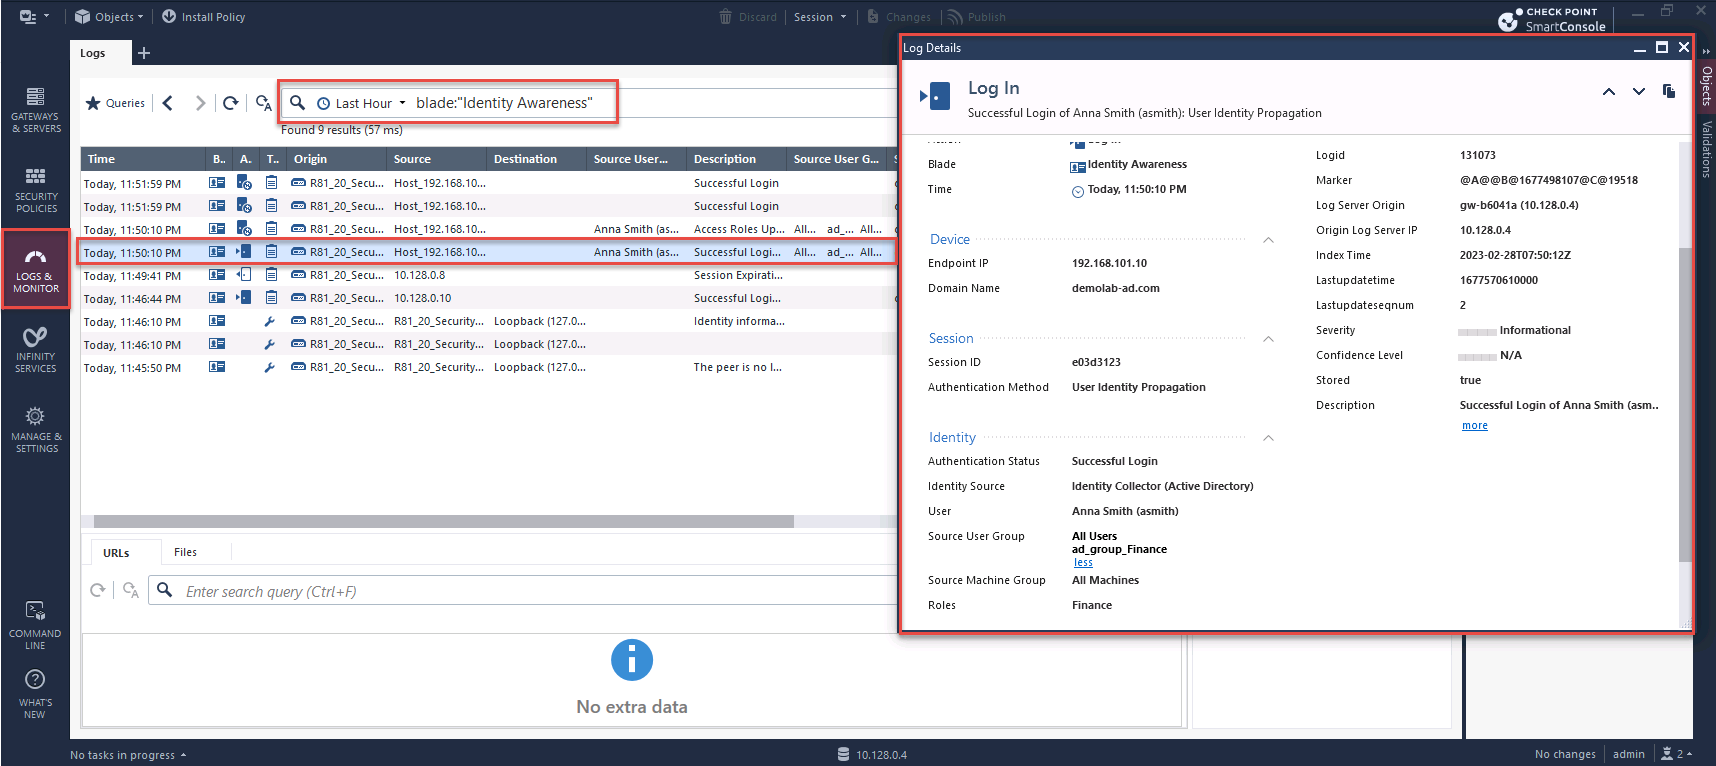1716x766 pixels.
Task: Click Endpoint IP value 192.168.101.10
Action: (1109, 263)
